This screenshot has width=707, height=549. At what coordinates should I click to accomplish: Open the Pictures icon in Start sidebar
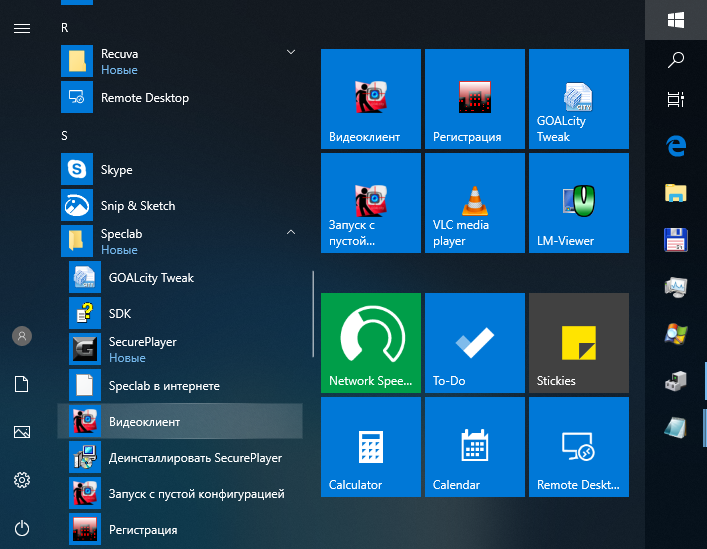[x=22, y=432]
